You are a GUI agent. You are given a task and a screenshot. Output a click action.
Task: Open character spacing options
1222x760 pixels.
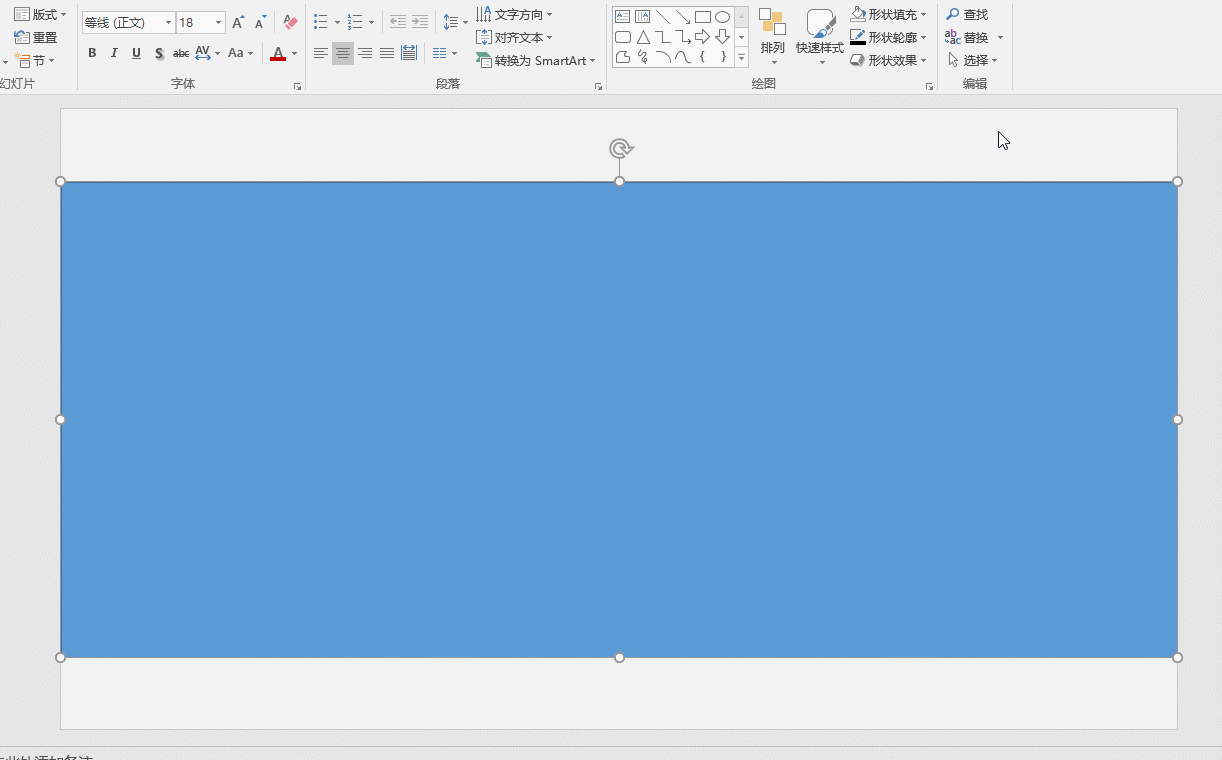(x=207, y=53)
